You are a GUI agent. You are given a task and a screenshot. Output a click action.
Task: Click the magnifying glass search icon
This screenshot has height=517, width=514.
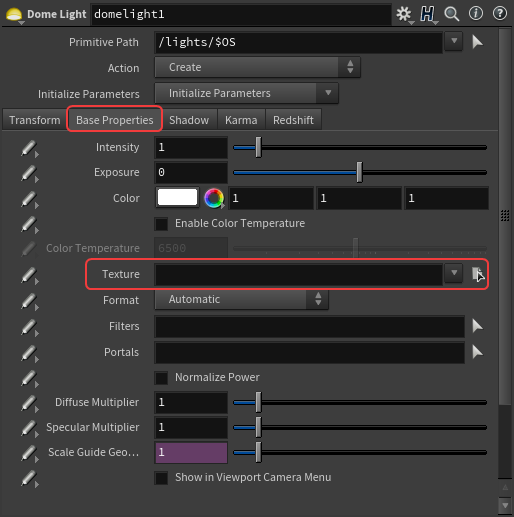[452, 14]
